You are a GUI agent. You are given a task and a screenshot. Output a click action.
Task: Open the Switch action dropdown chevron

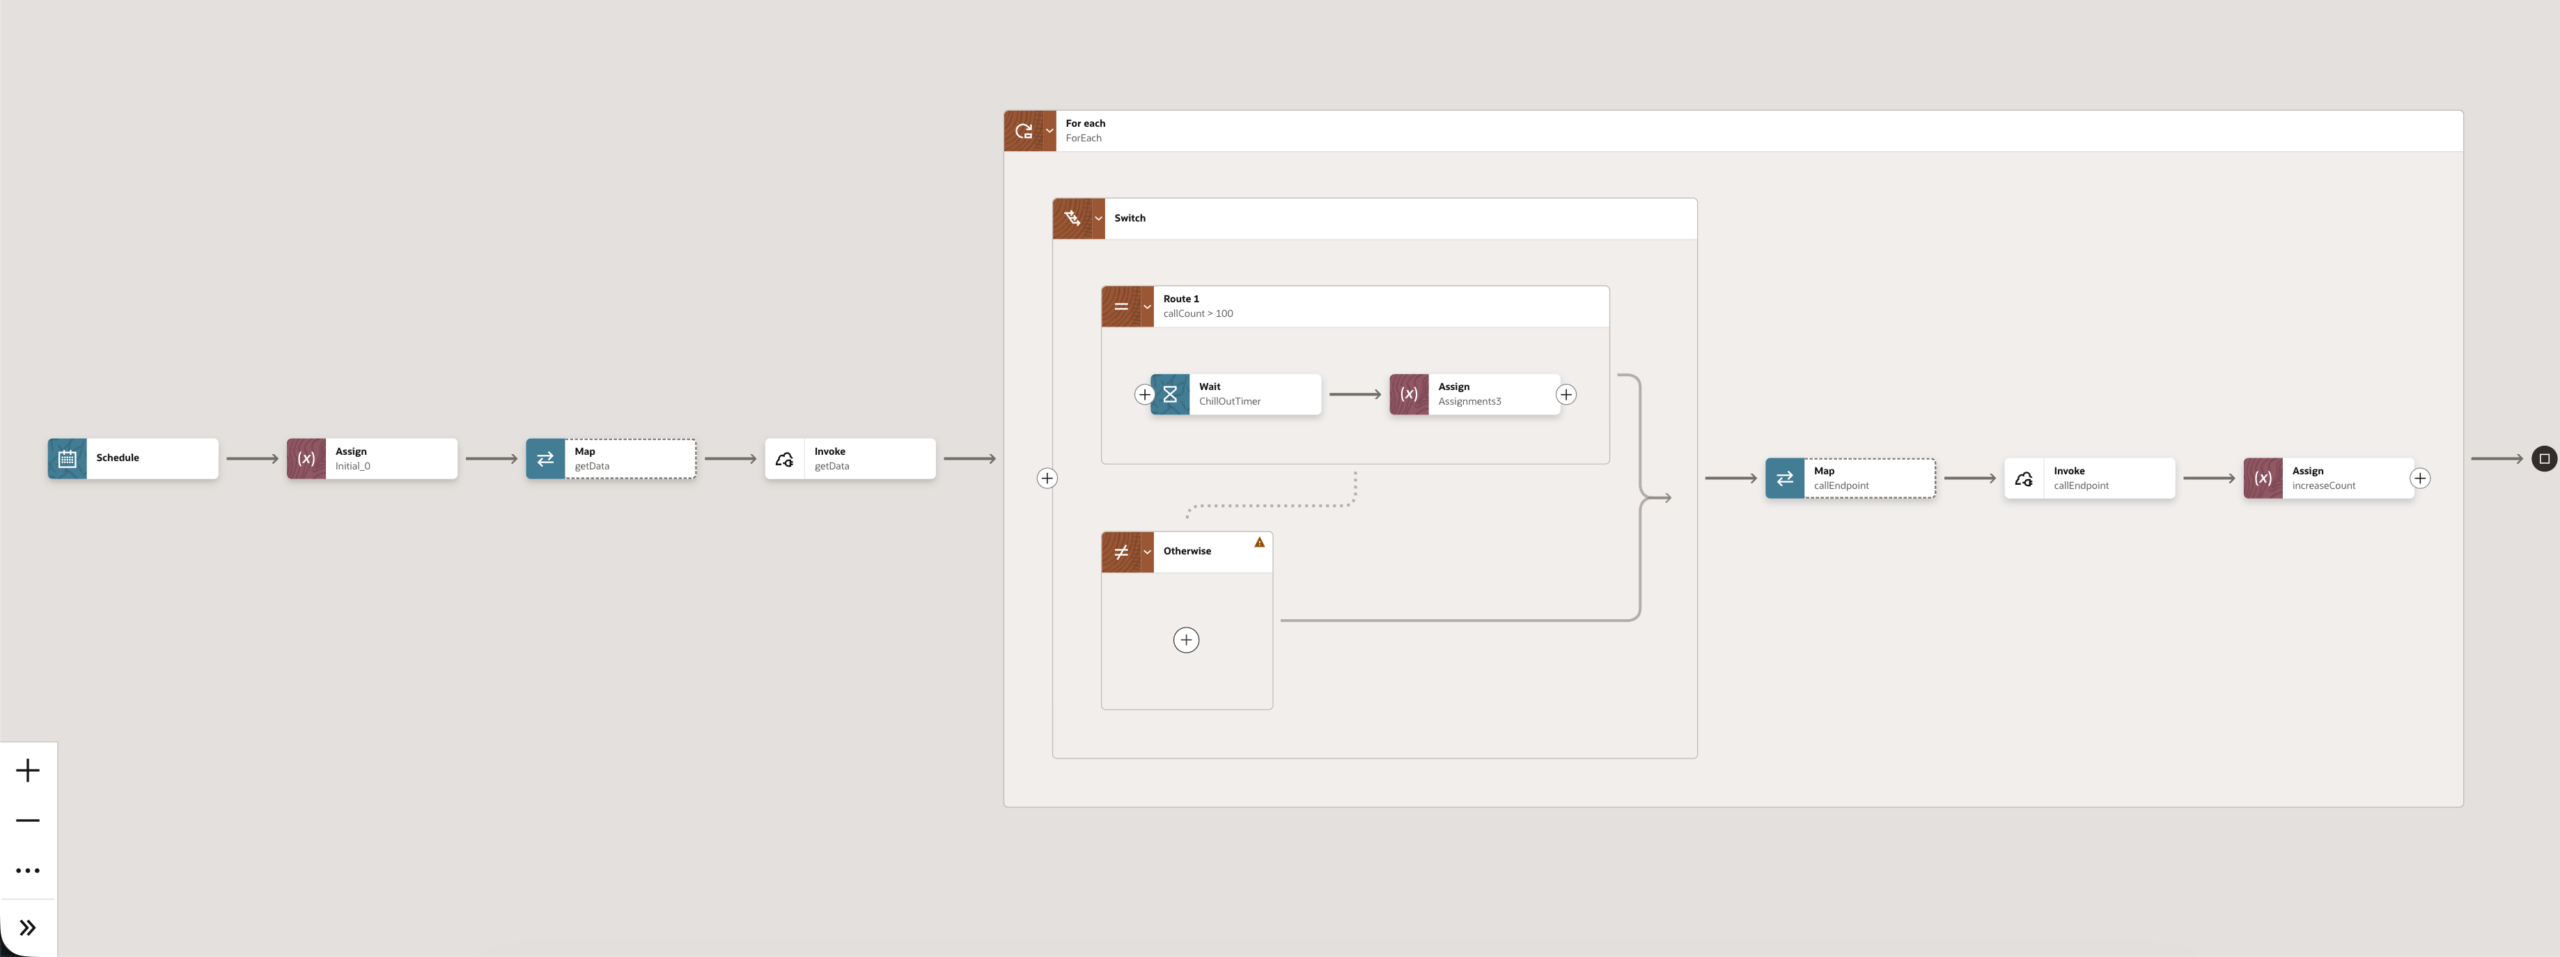(x=1098, y=218)
